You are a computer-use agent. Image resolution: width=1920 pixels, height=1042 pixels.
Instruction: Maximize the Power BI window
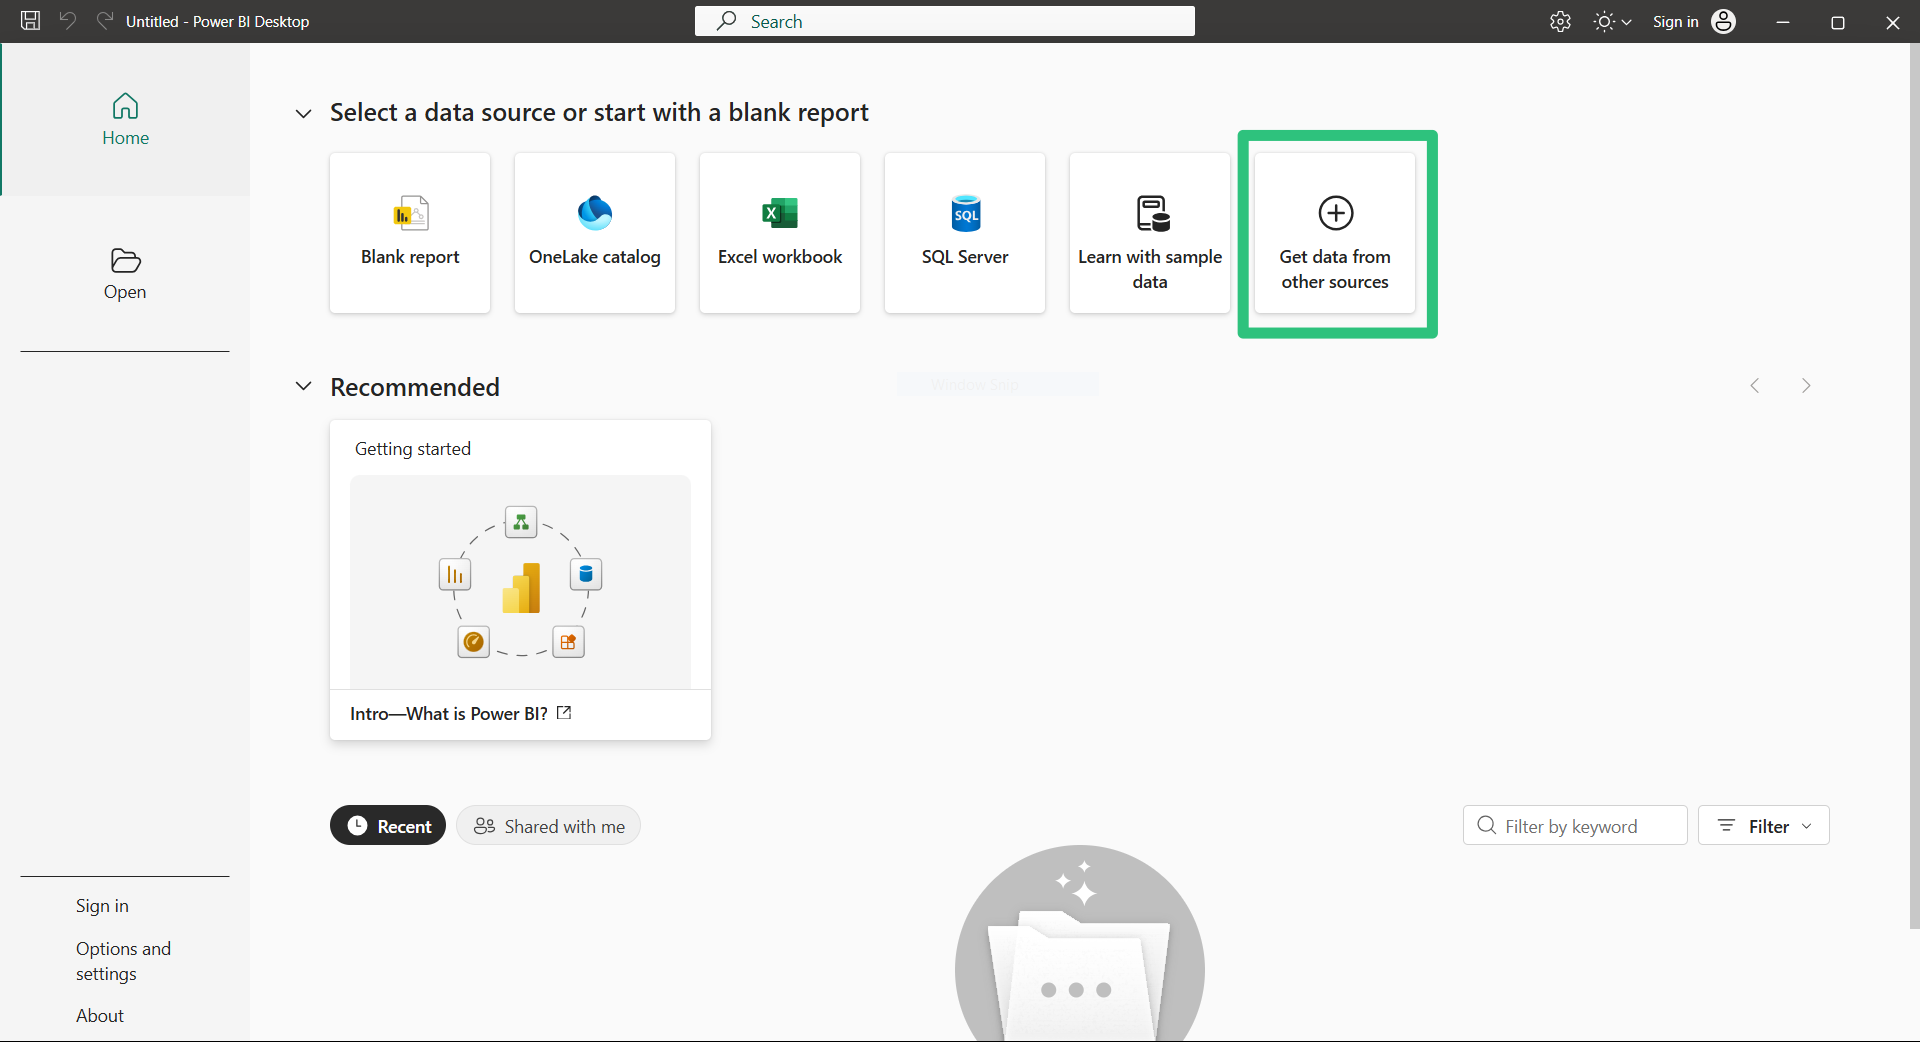[1837, 21]
